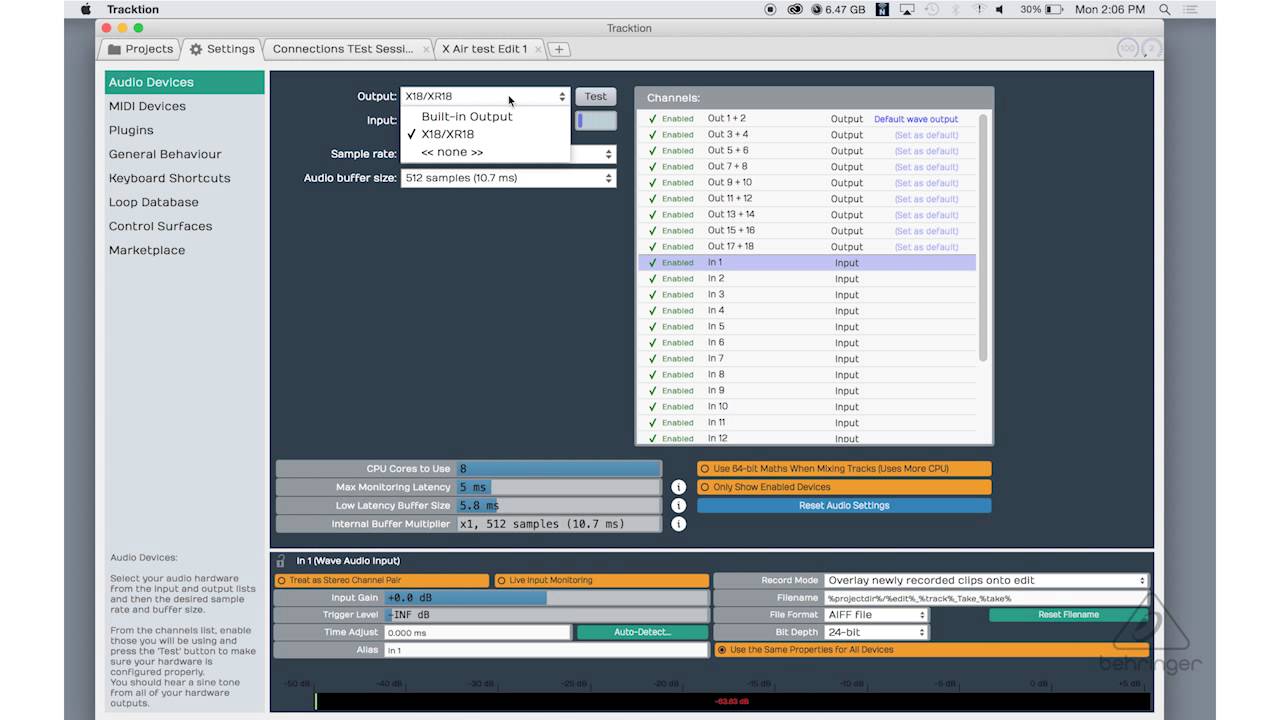Adjust the CPU Cores to Use slider
Screen dimensions: 1280x720
[559, 468]
